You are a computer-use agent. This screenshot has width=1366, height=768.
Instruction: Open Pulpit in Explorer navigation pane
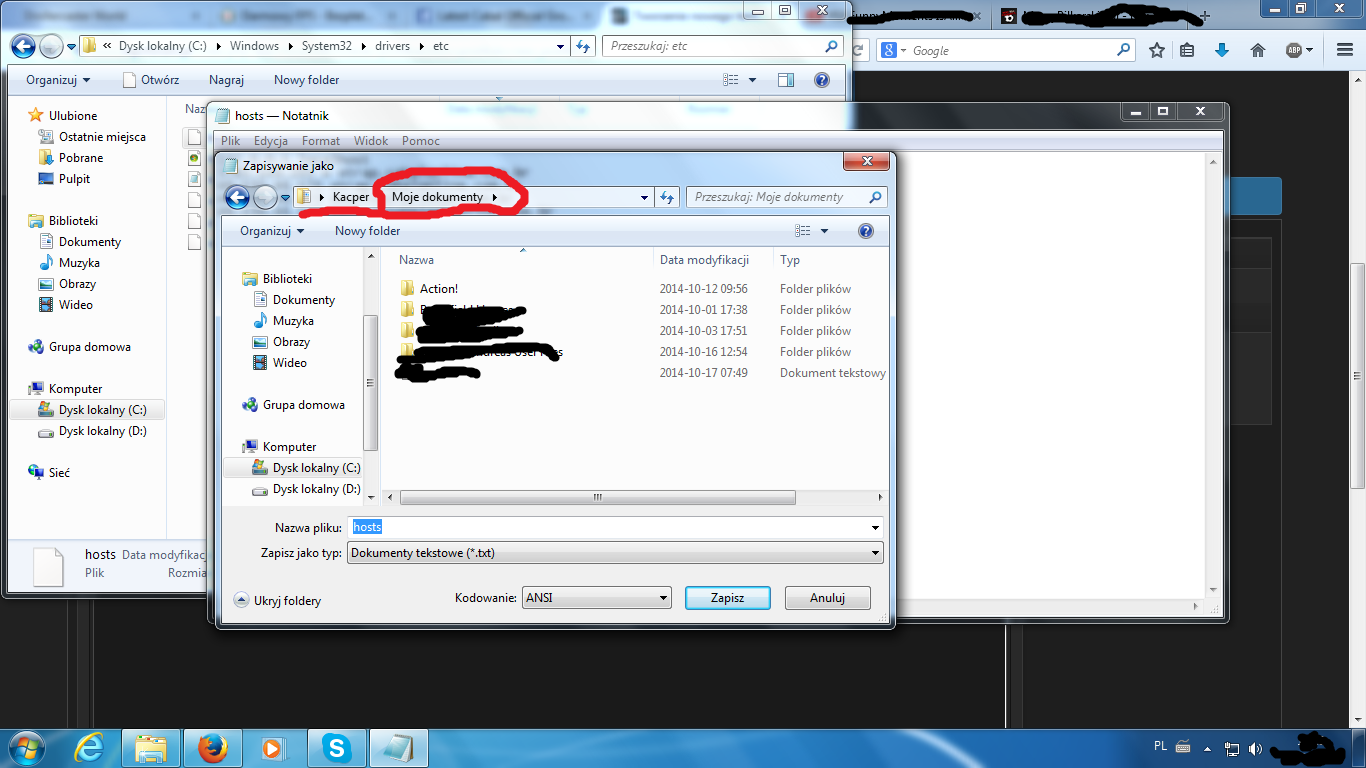(x=64, y=179)
